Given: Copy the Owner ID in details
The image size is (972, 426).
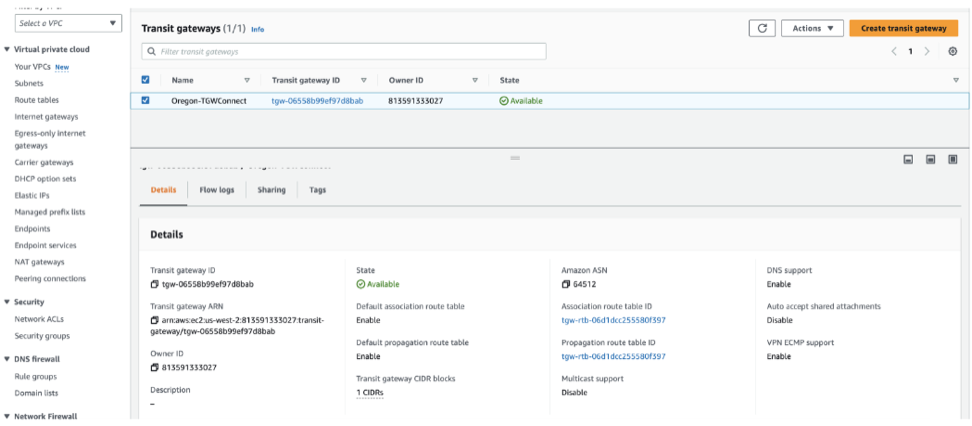Looking at the screenshot, I should coord(155,367).
